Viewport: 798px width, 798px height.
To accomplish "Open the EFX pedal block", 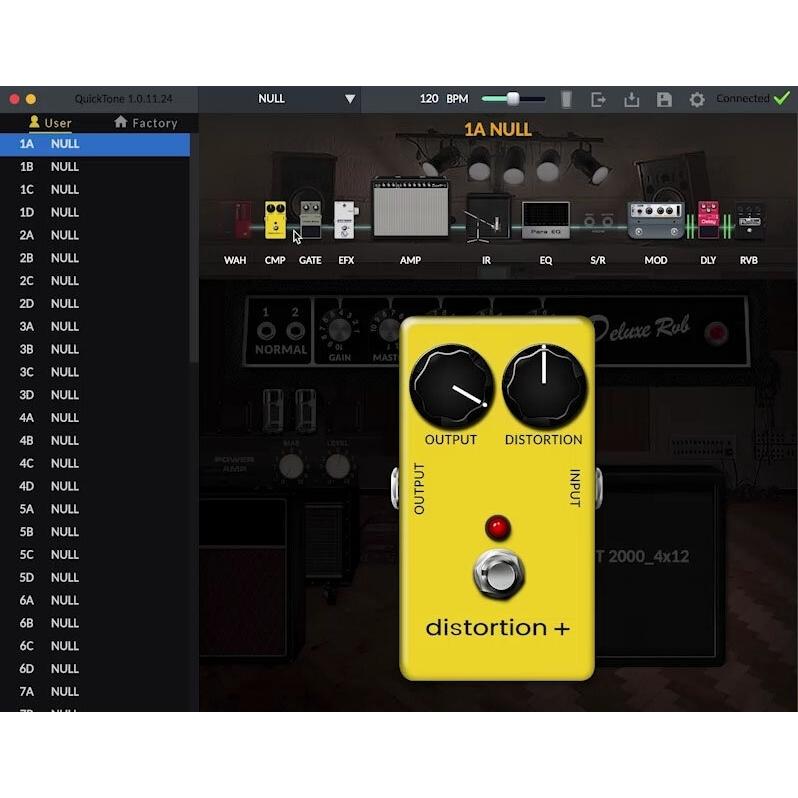I will point(345,220).
